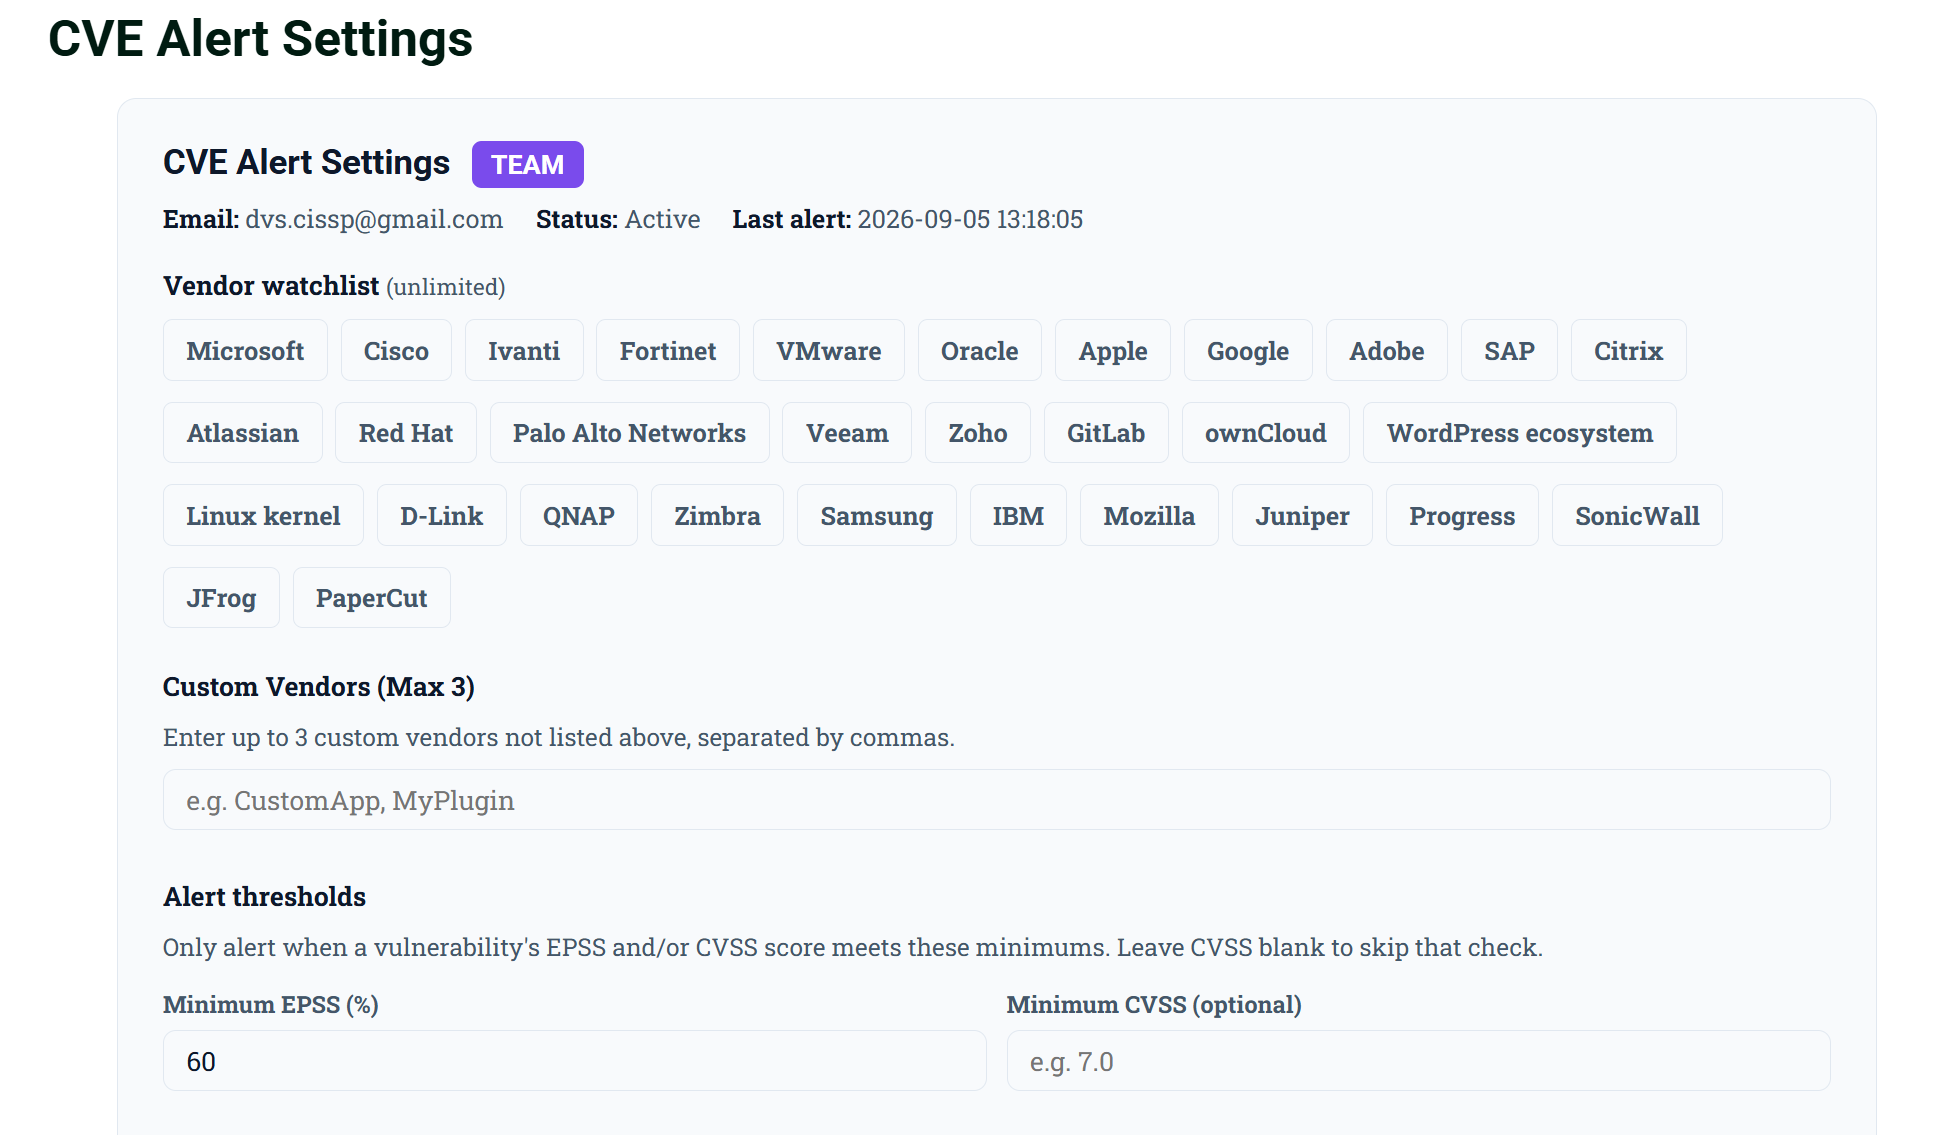This screenshot has width=1942, height=1135.
Task: Select QNAP in the vendor watchlist
Action: (x=579, y=516)
